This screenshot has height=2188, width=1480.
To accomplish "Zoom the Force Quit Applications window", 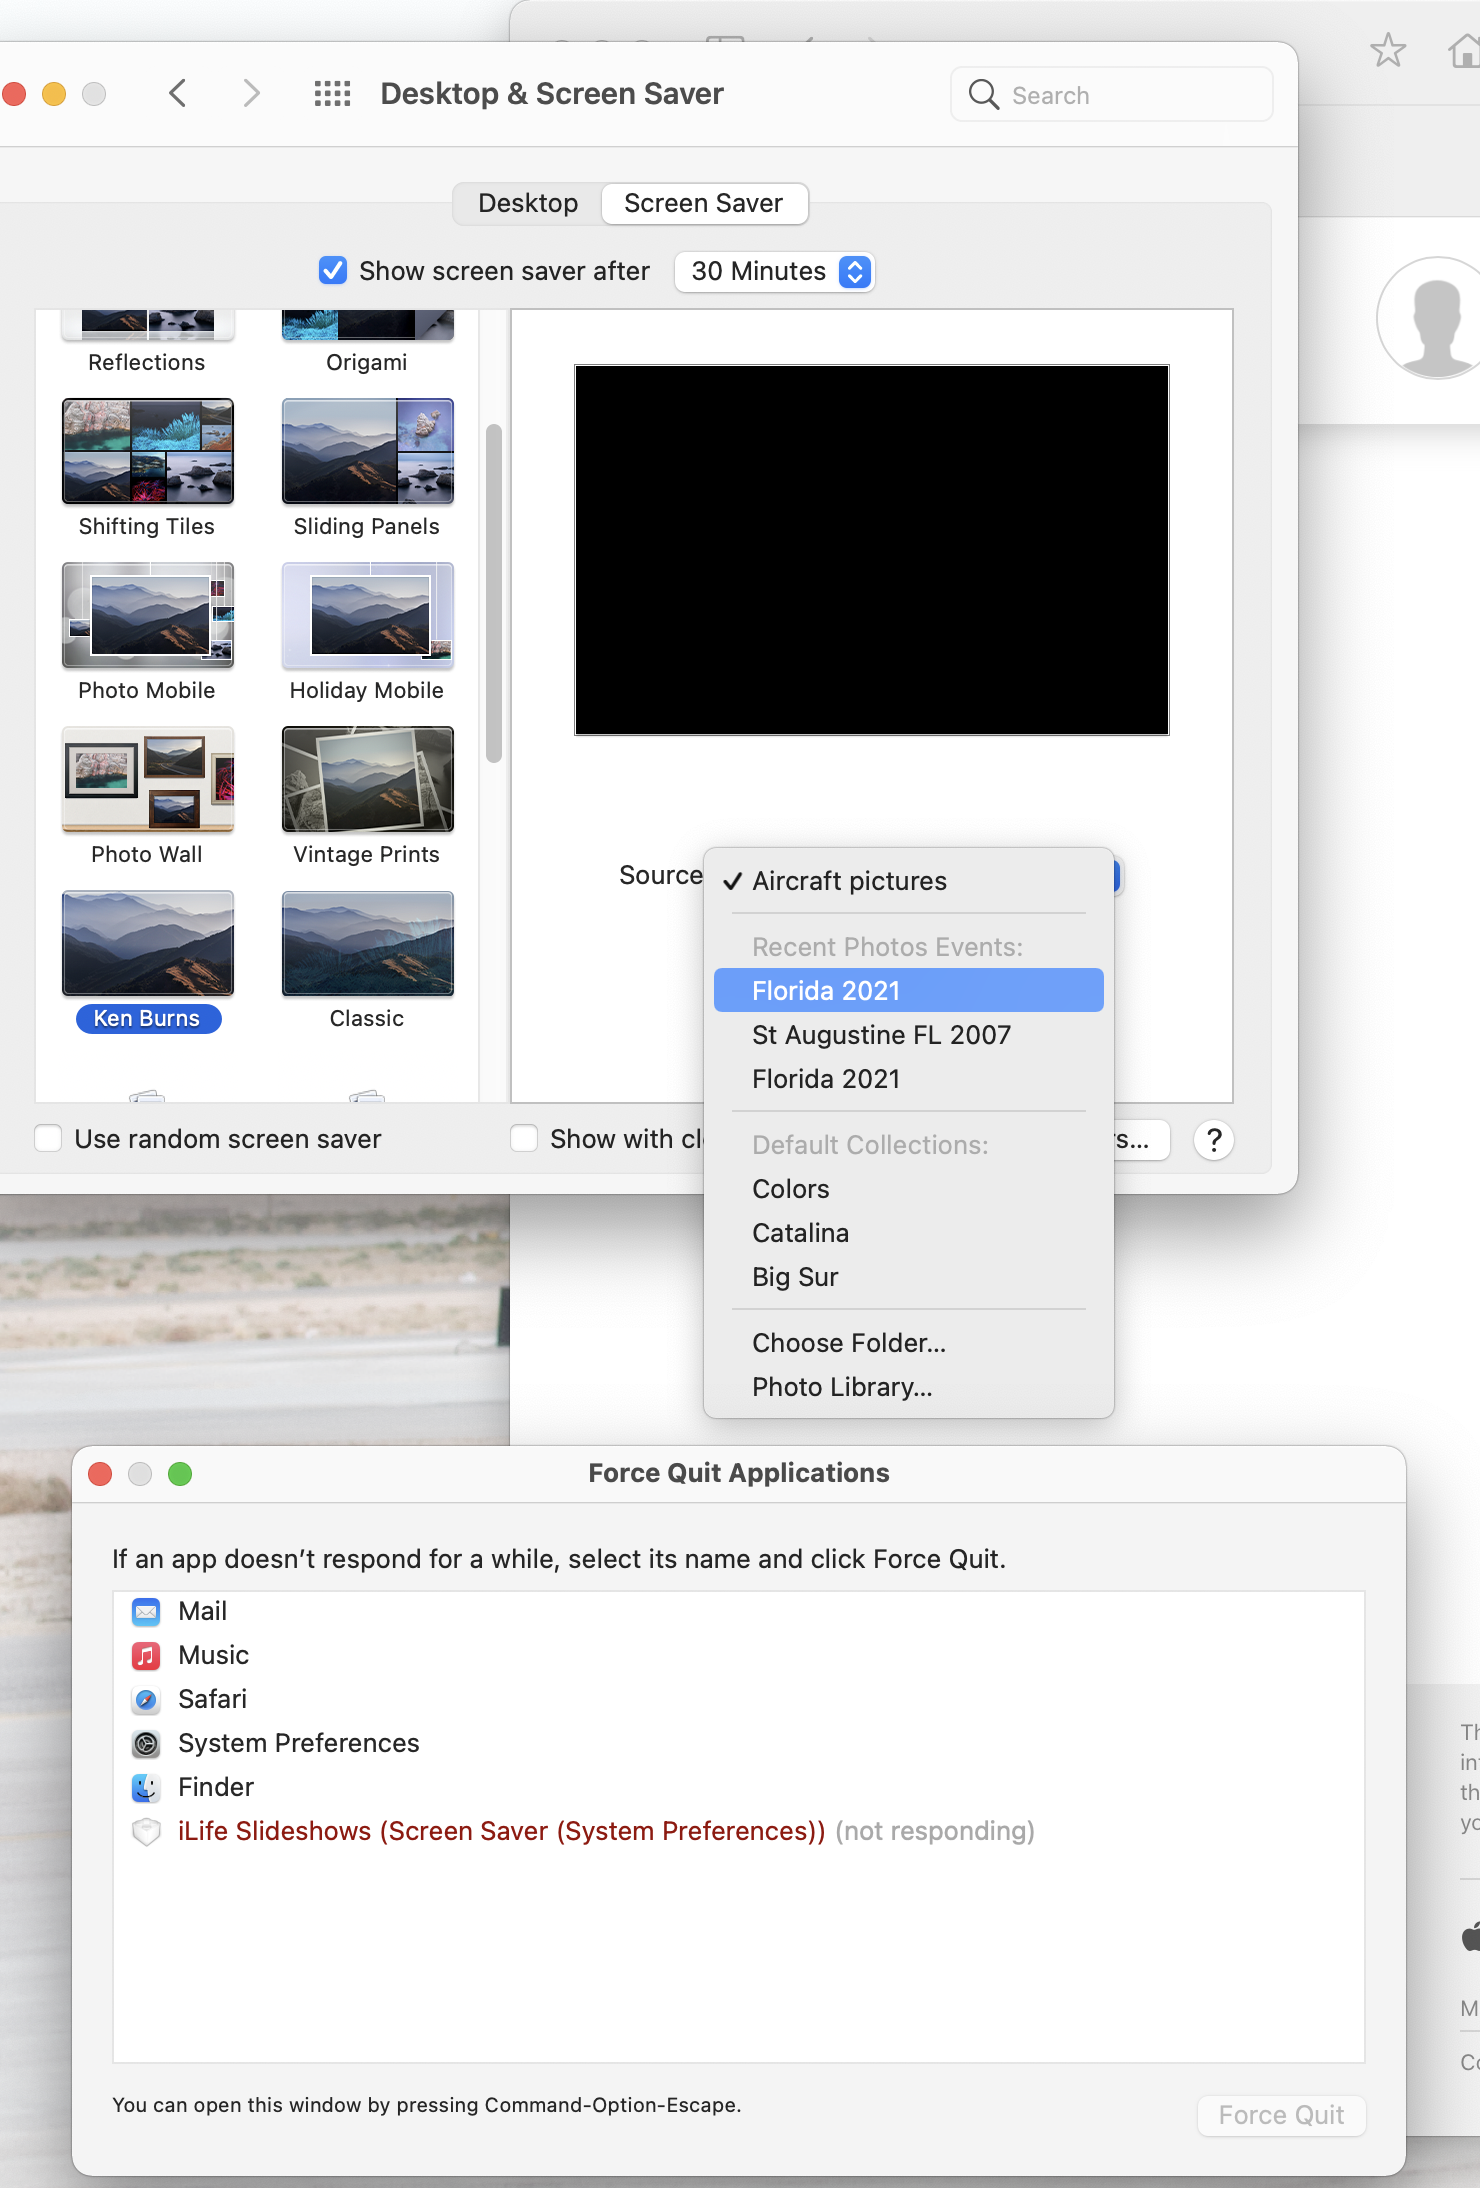I will click(180, 1474).
